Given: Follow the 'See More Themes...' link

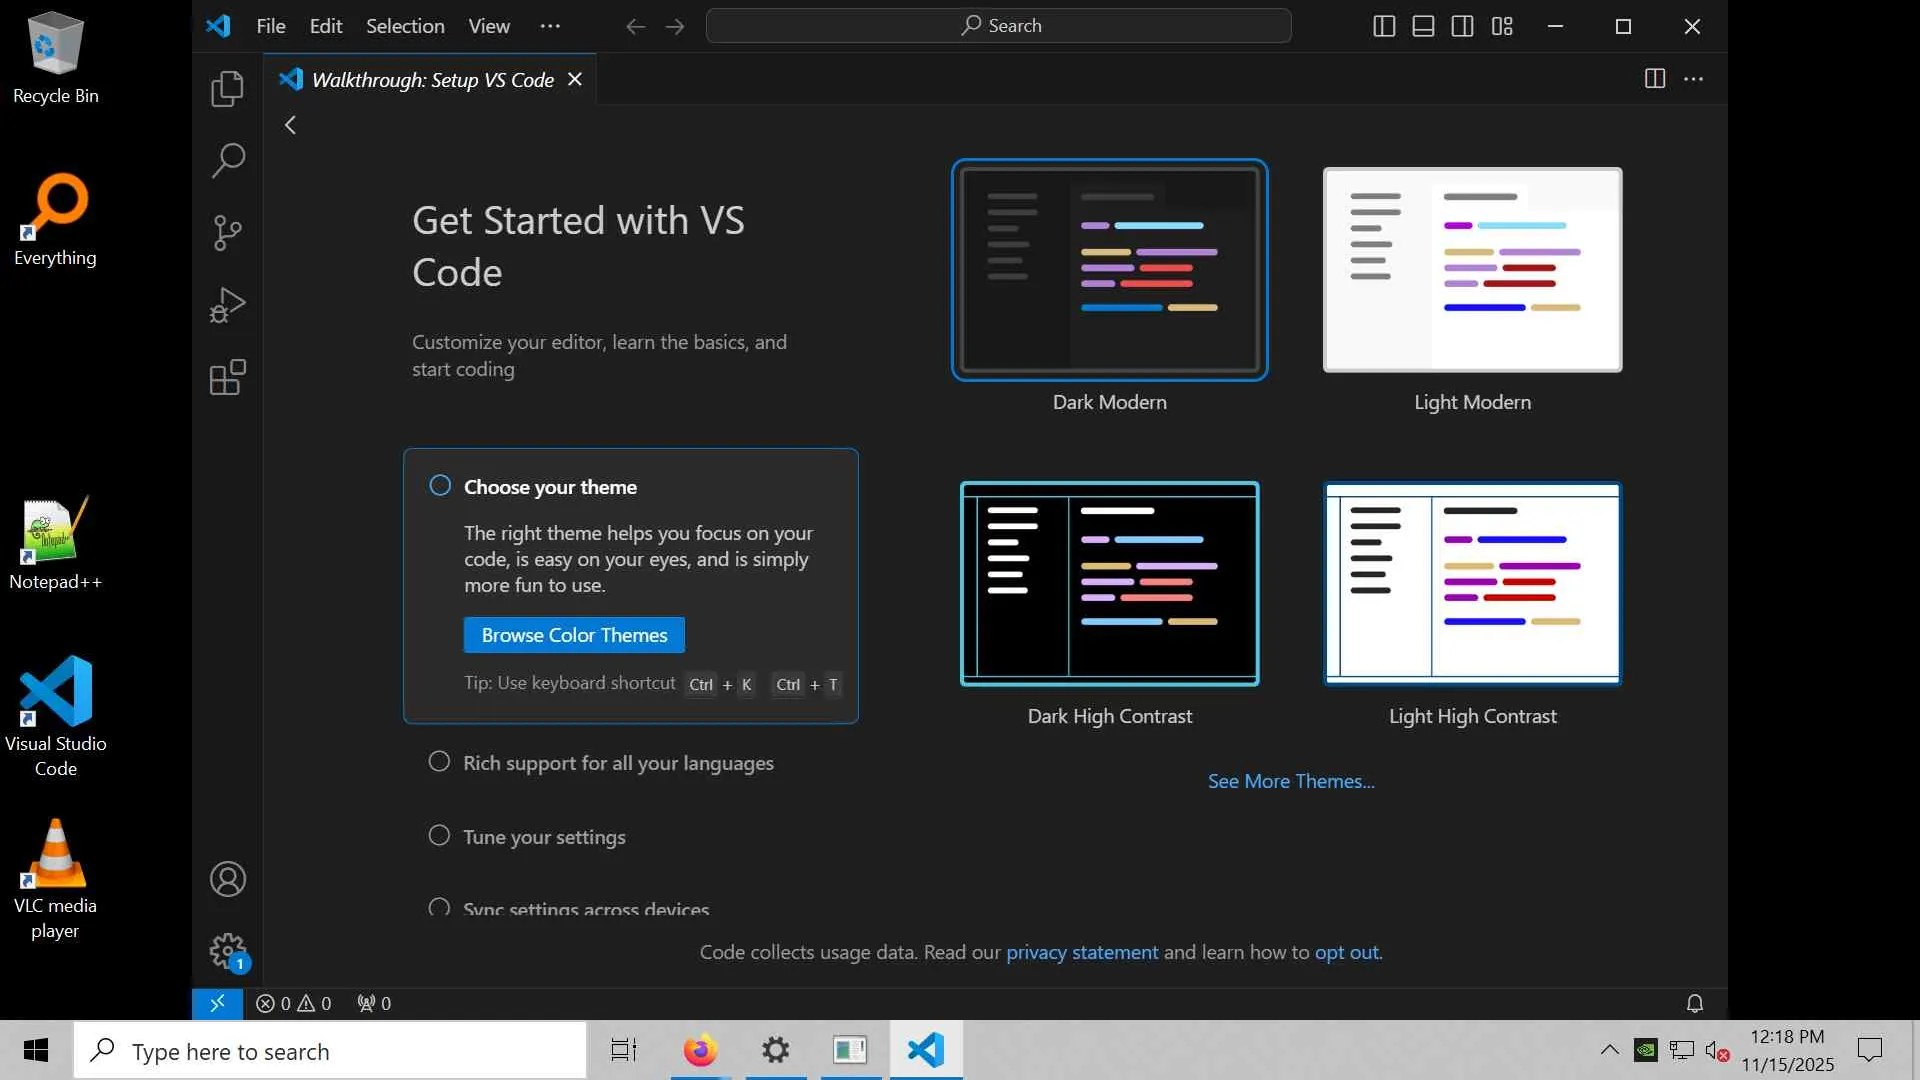Looking at the screenshot, I should click(x=1291, y=781).
